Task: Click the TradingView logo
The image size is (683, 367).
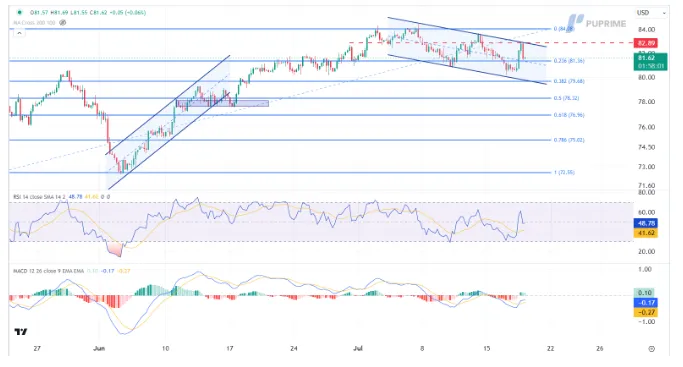Action: [x=20, y=332]
